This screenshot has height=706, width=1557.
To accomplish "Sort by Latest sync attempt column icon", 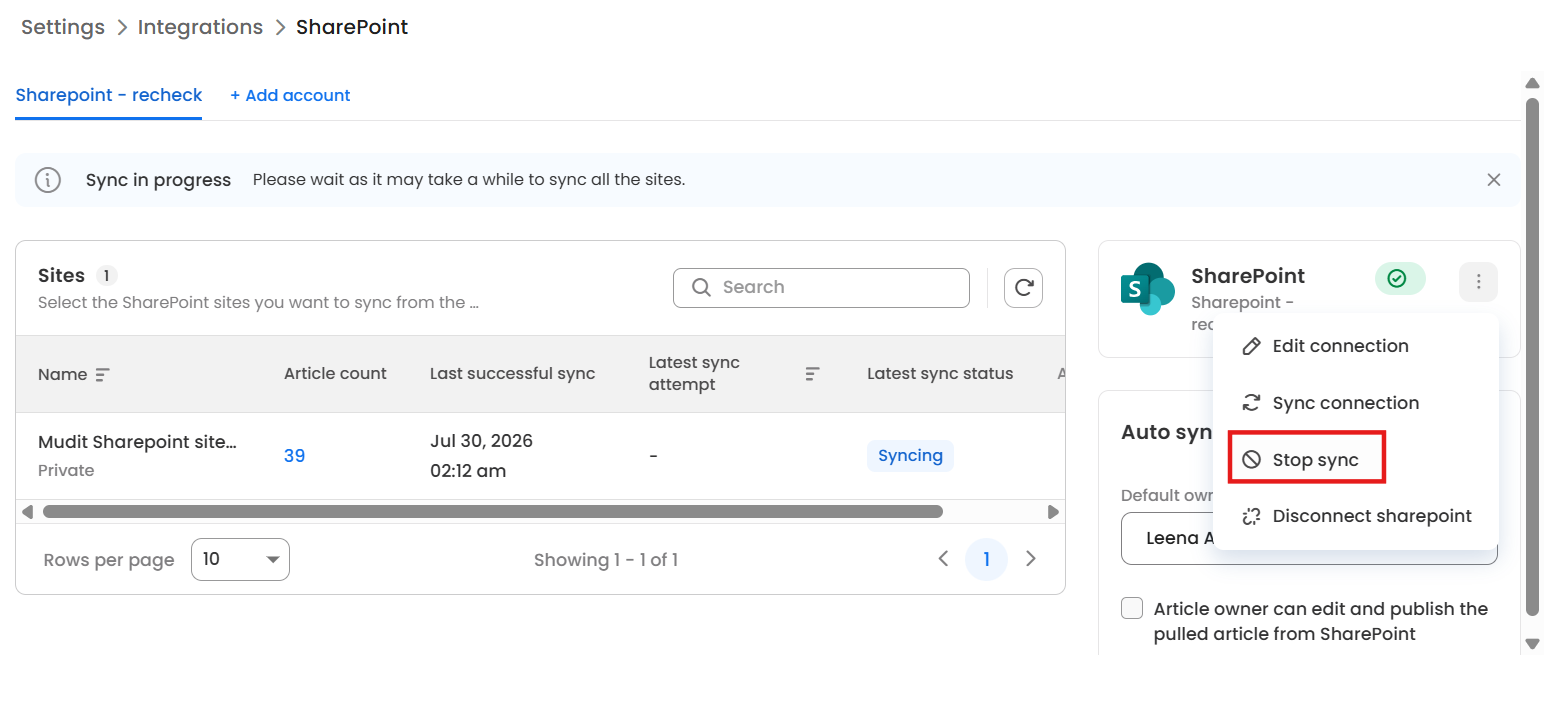I will click(x=813, y=374).
